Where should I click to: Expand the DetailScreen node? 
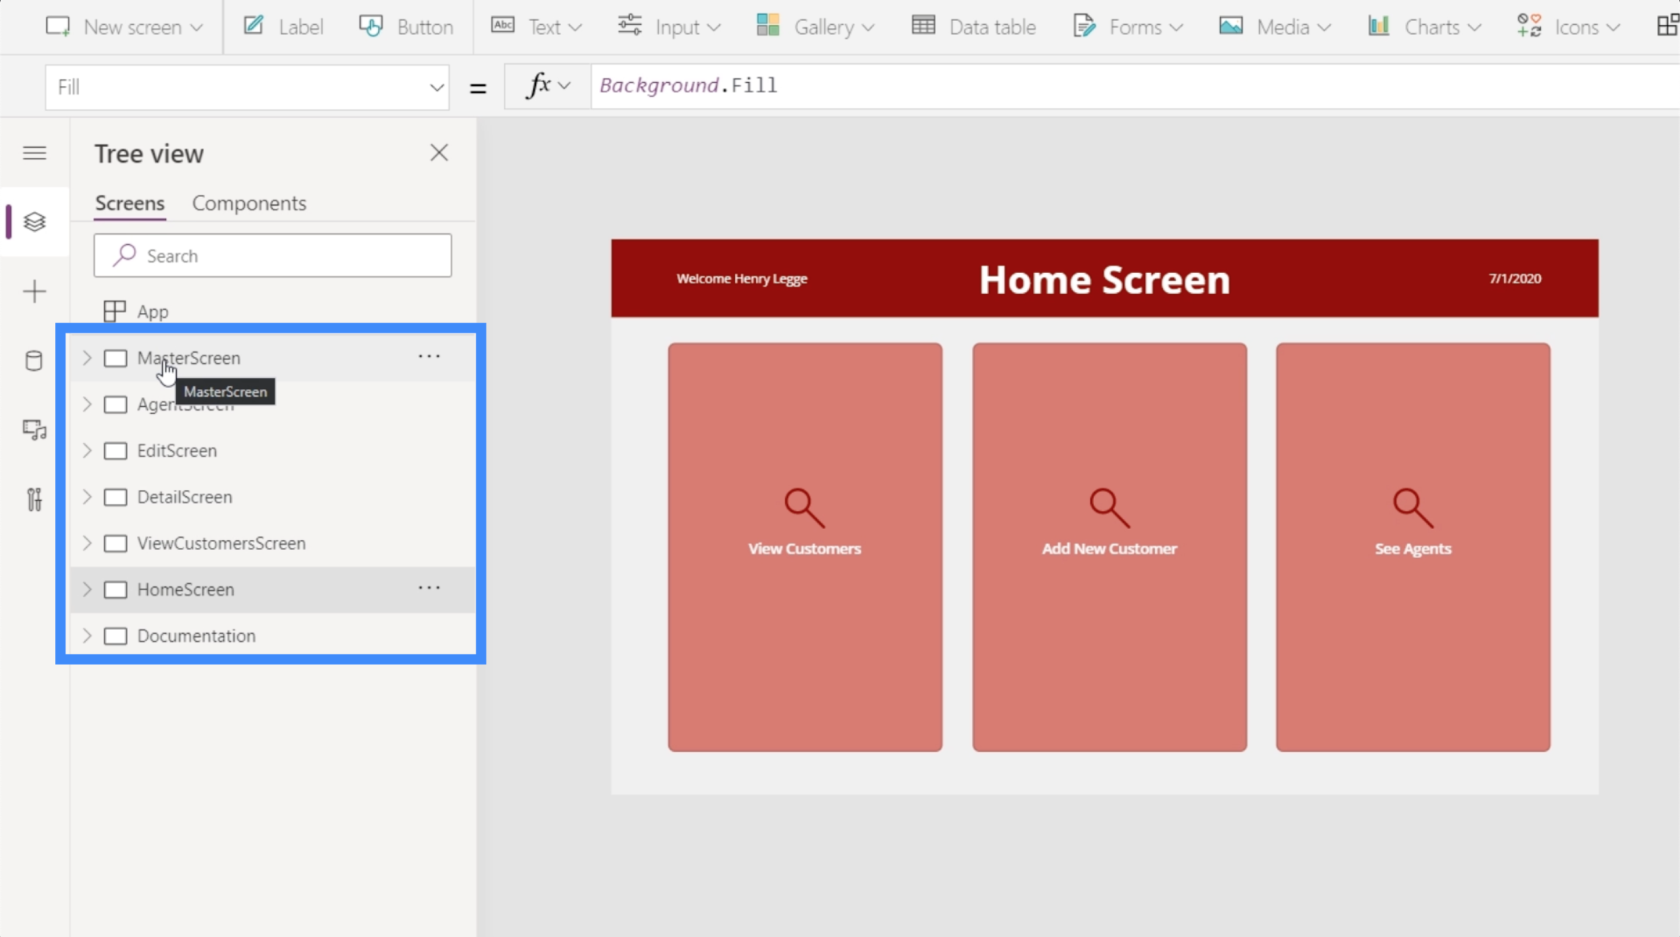click(87, 497)
